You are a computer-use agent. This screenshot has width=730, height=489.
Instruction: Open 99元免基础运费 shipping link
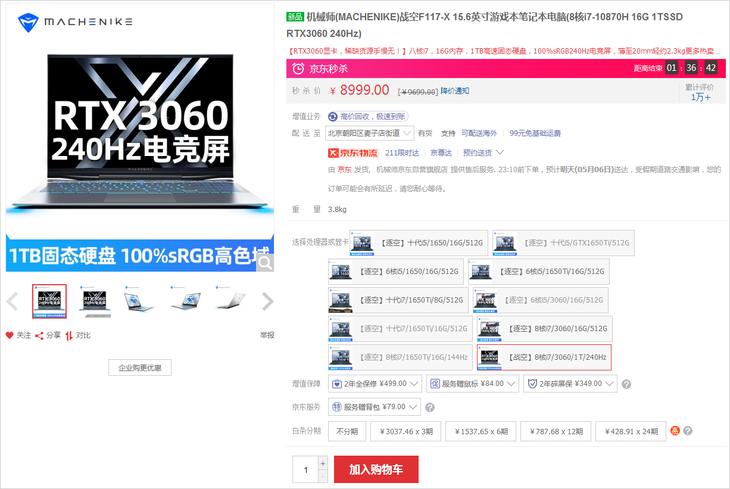(x=535, y=134)
